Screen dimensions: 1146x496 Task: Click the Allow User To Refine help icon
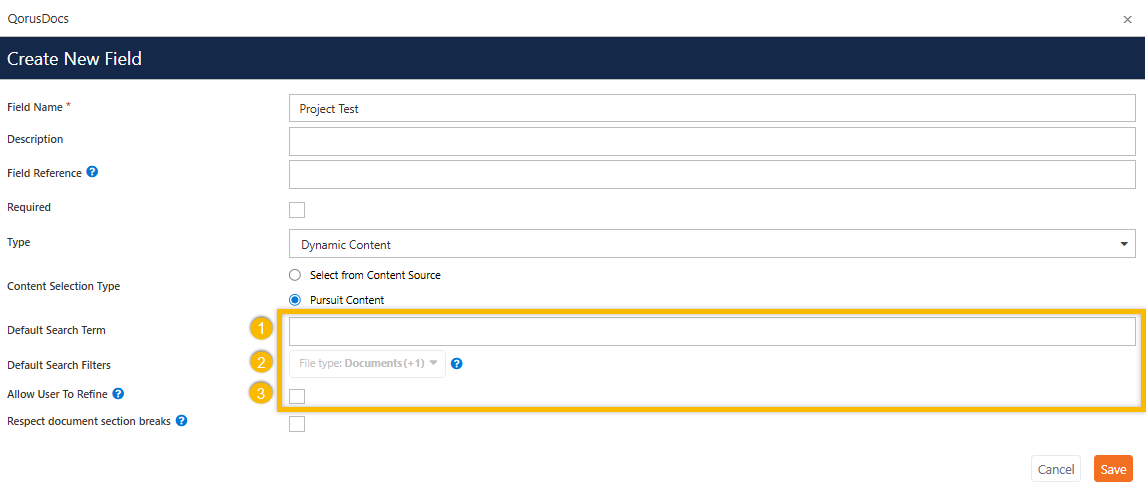(x=118, y=394)
